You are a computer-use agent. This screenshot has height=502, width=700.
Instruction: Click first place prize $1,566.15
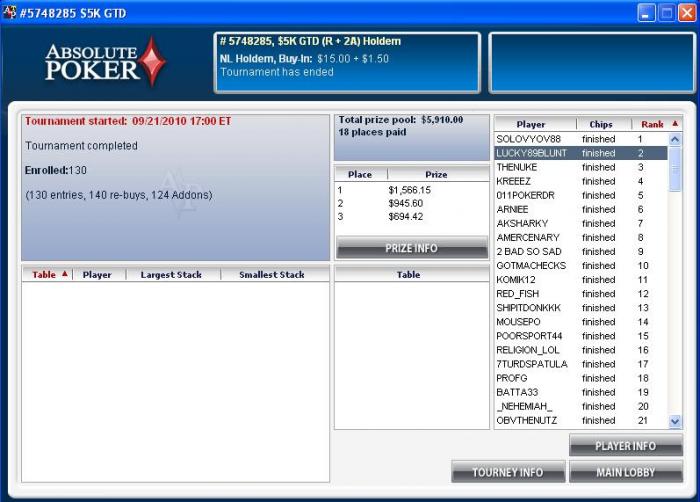[409, 190]
